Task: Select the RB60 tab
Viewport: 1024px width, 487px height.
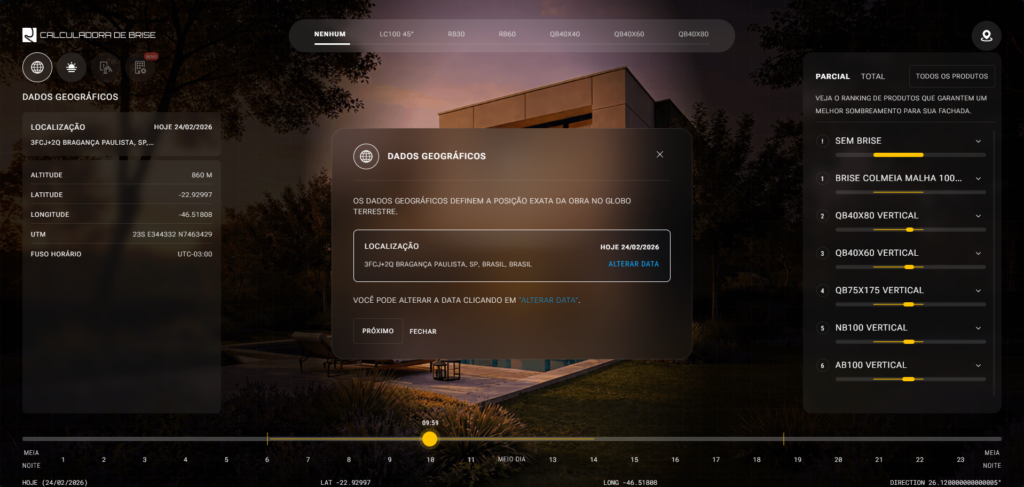Action: (x=507, y=34)
